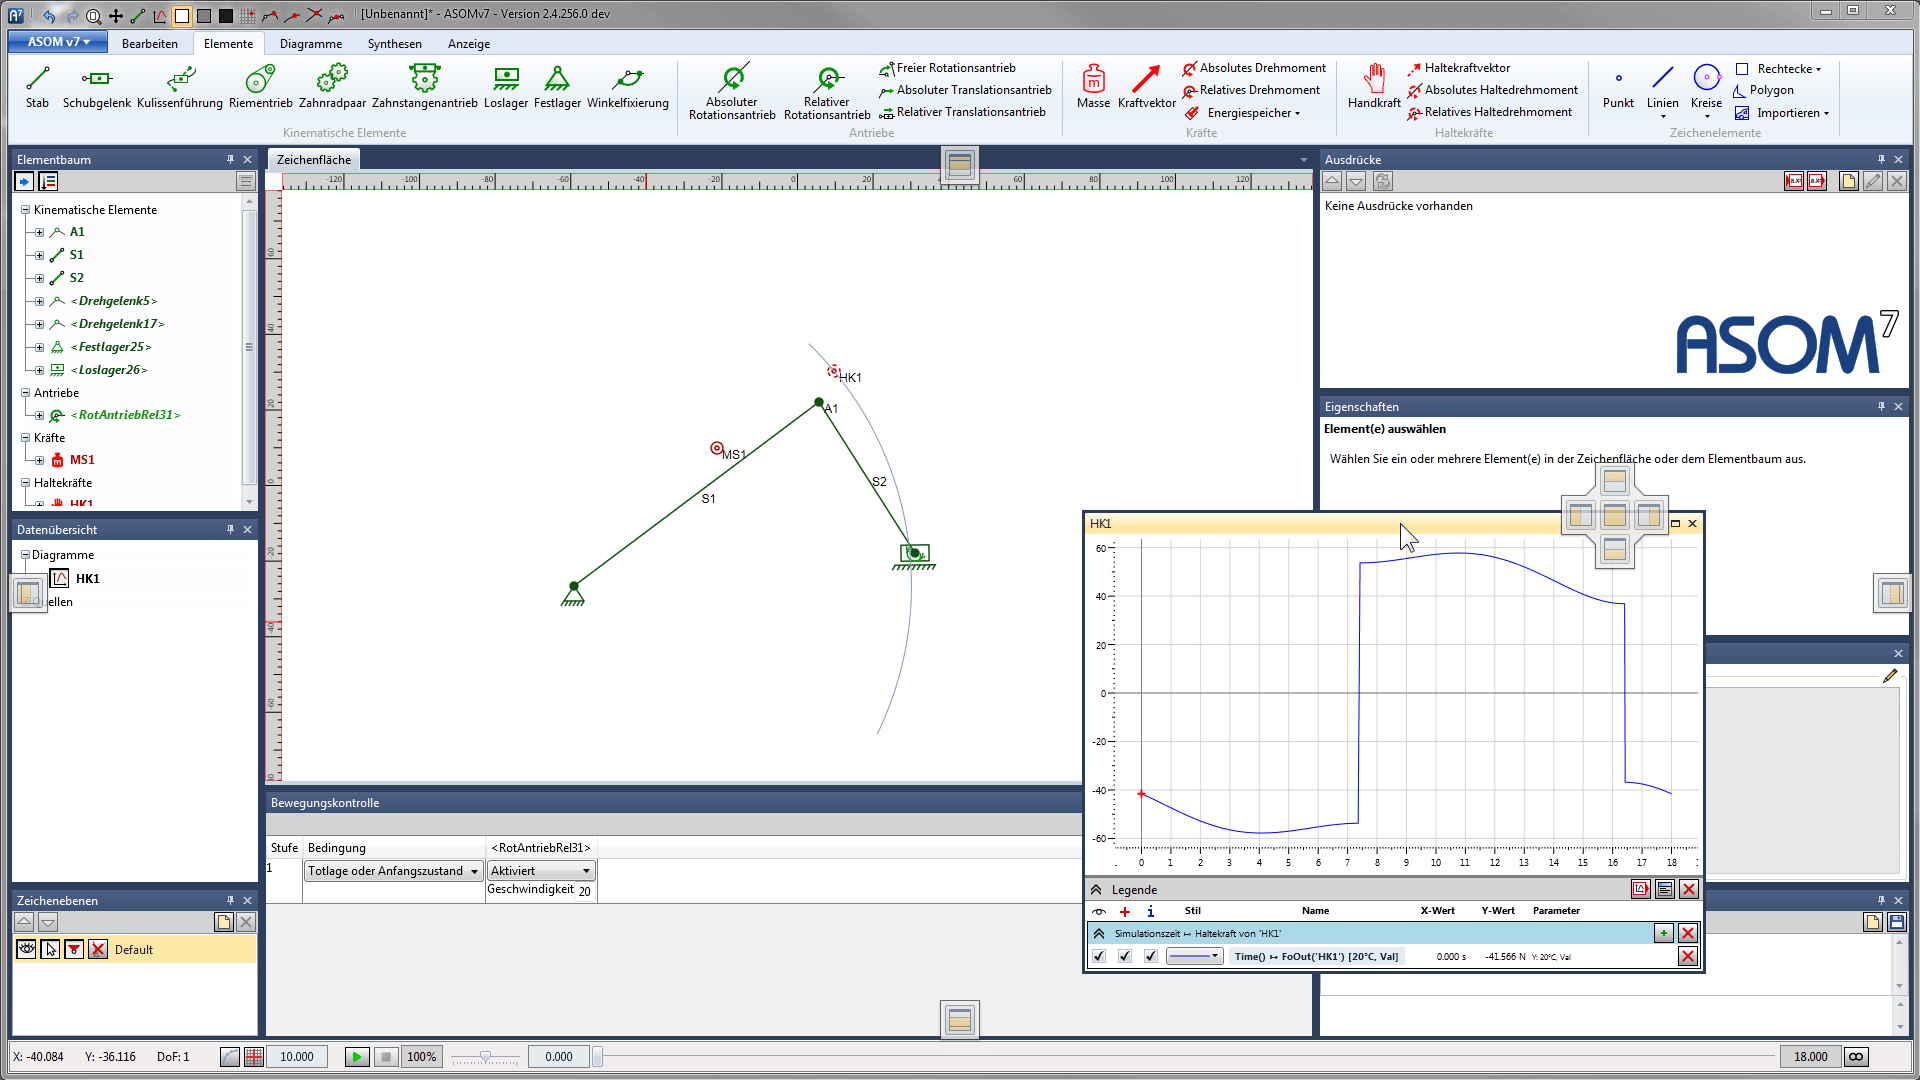The image size is (1920, 1080).
Task: Adjust the simulation speed slider
Action: [485, 1057]
